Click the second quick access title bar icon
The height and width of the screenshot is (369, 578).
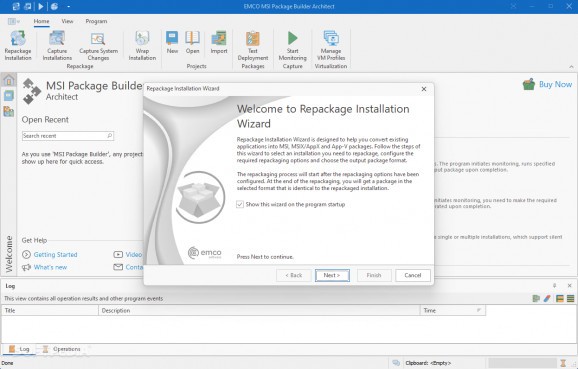click(28, 6)
